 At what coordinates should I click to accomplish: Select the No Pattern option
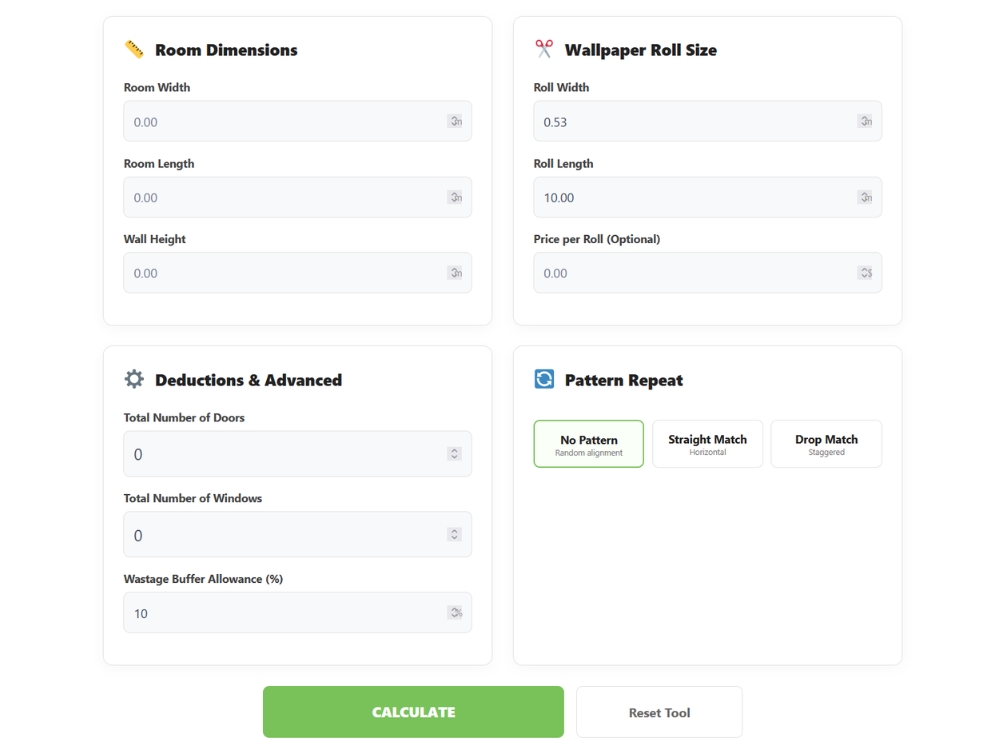(588, 443)
